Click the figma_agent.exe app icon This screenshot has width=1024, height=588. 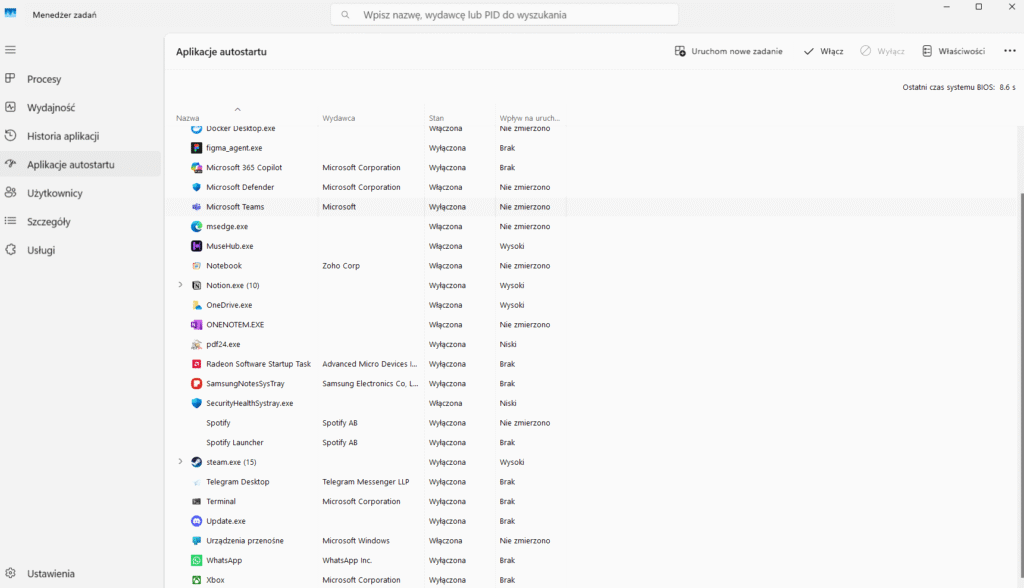coord(197,148)
